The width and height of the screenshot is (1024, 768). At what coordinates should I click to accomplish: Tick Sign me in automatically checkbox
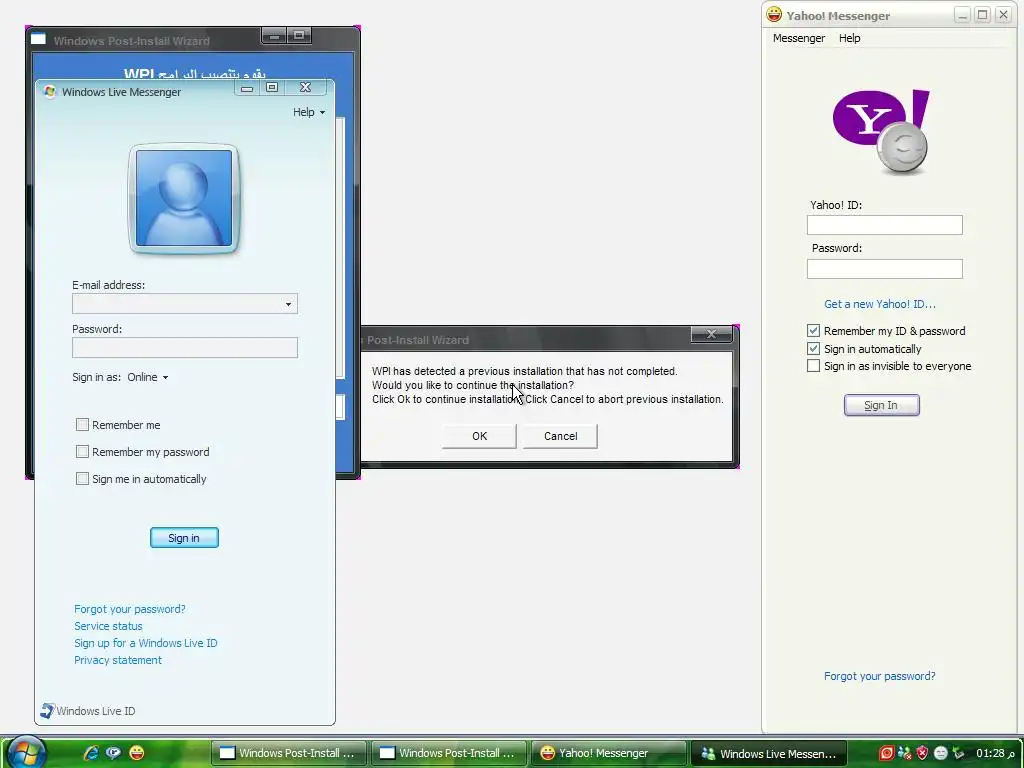tap(82, 479)
